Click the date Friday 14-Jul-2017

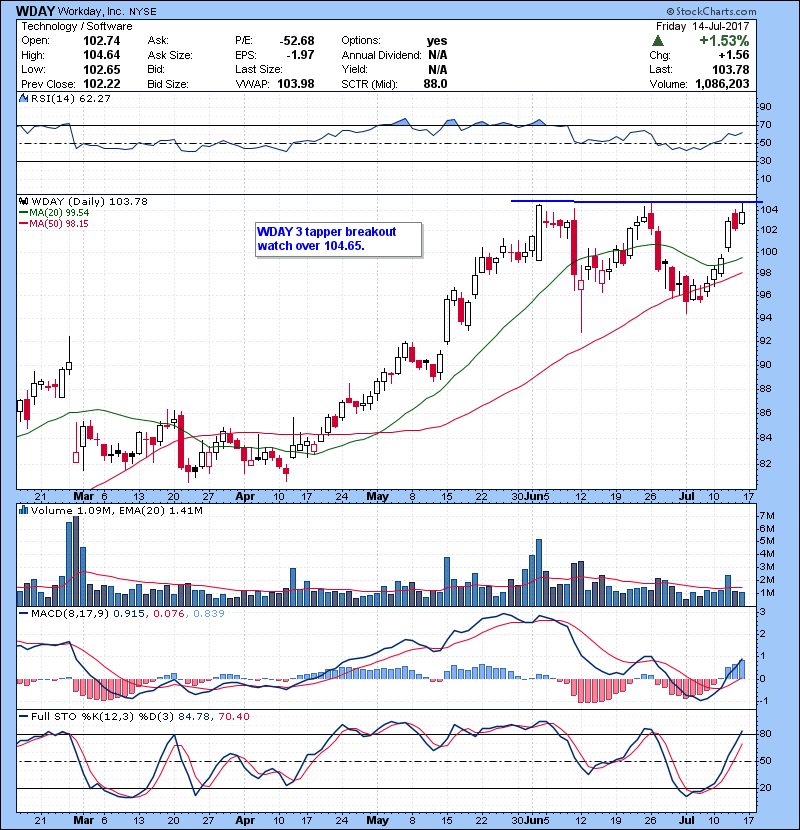(x=703, y=26)
